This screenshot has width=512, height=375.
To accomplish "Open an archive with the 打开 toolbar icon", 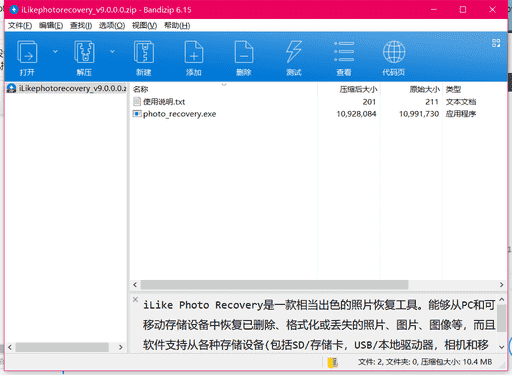I will tap(27, 58).
